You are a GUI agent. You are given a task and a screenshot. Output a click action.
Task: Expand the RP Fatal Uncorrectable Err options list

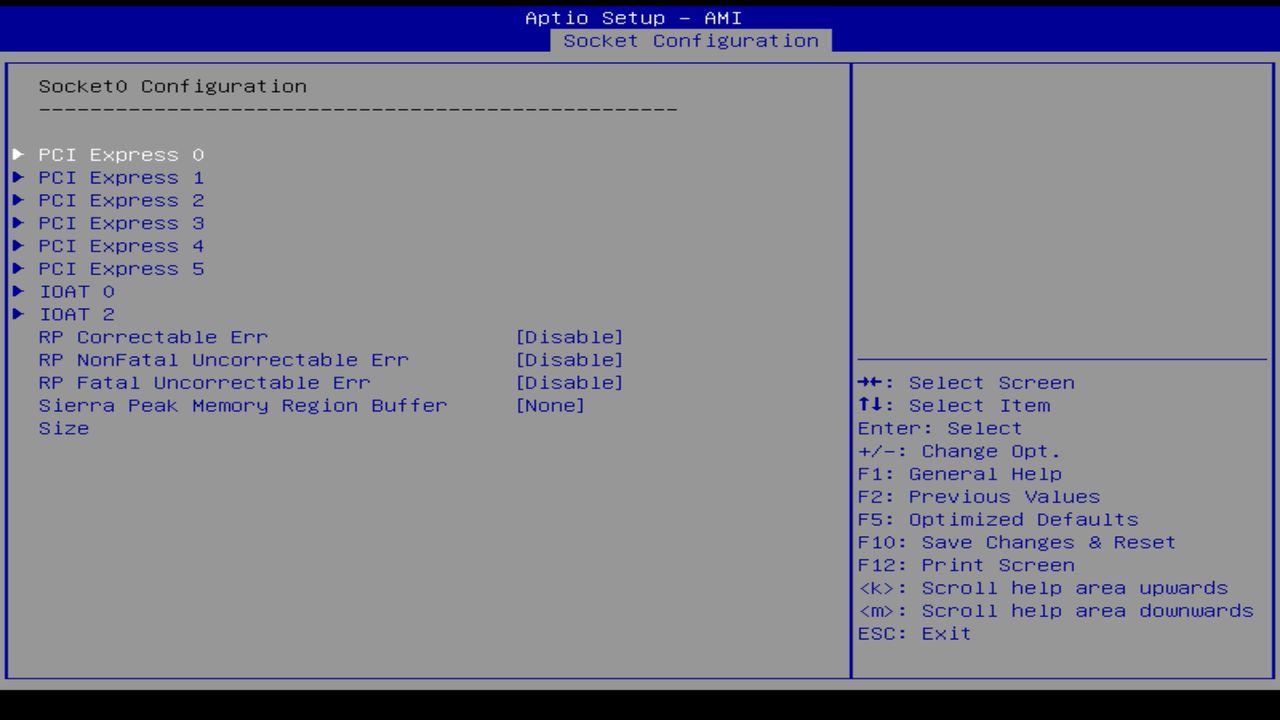click(571, 382)
